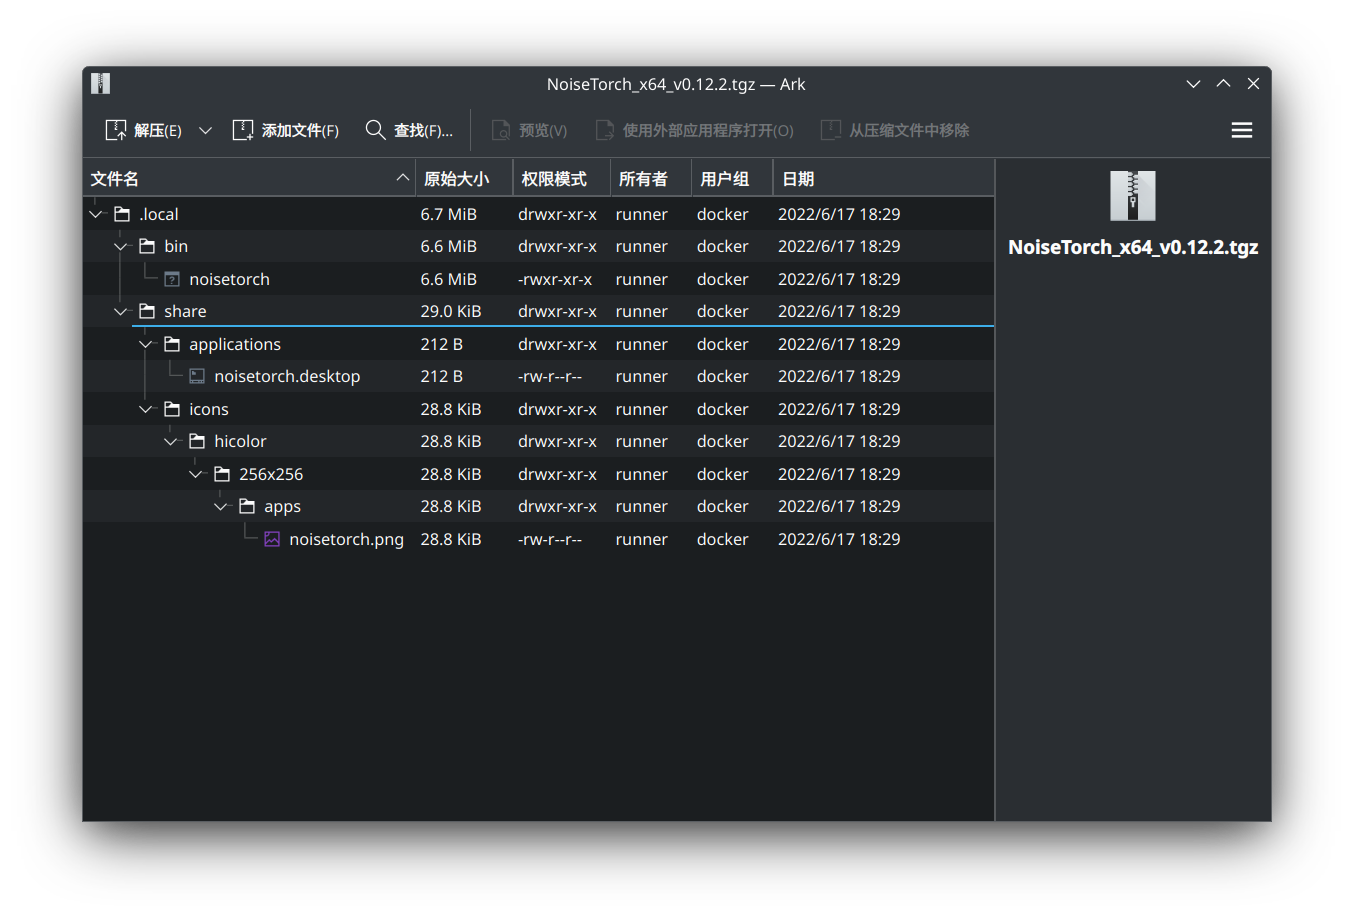Collapse the icons folder
Screen dimensions: 1353x918
146,409
